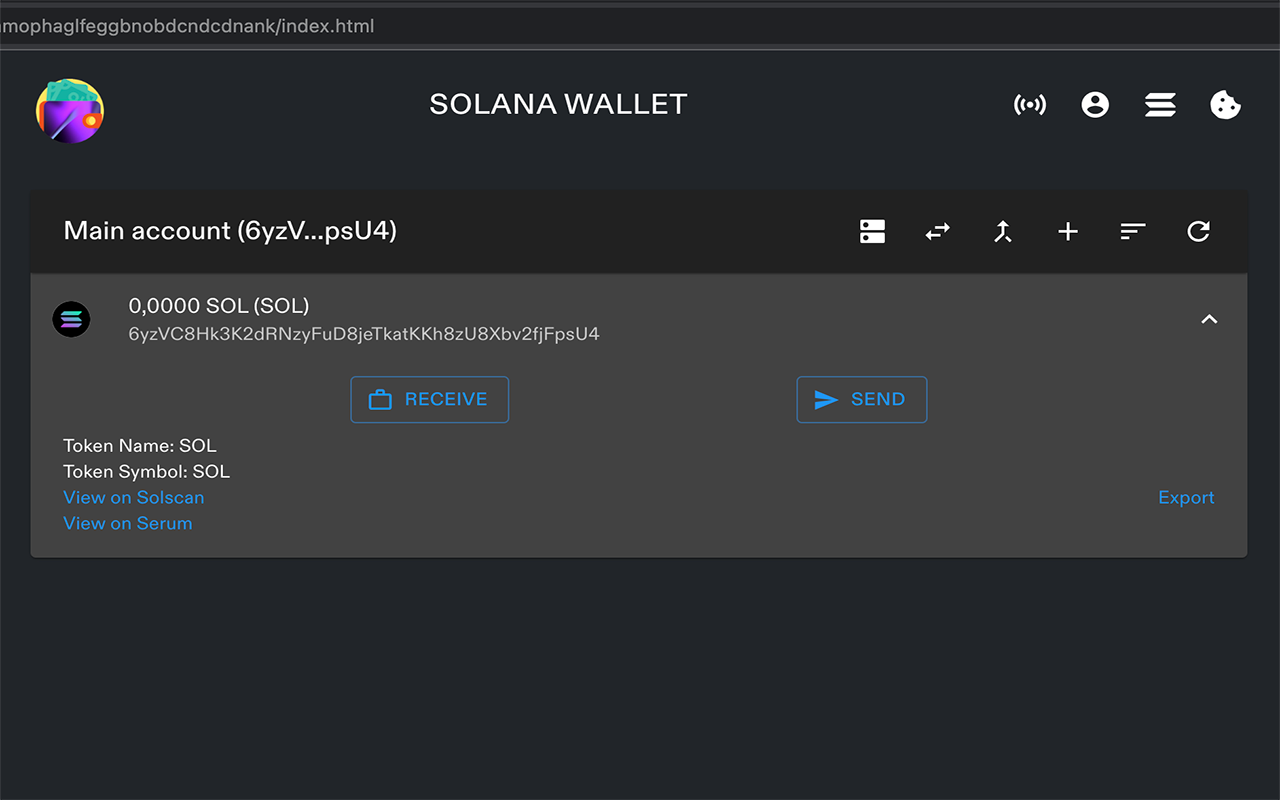The image size is (1280, 800).
Task: Click the 0,0000 SOL (SOL) balance text
Action: click(x=219, y=306)
